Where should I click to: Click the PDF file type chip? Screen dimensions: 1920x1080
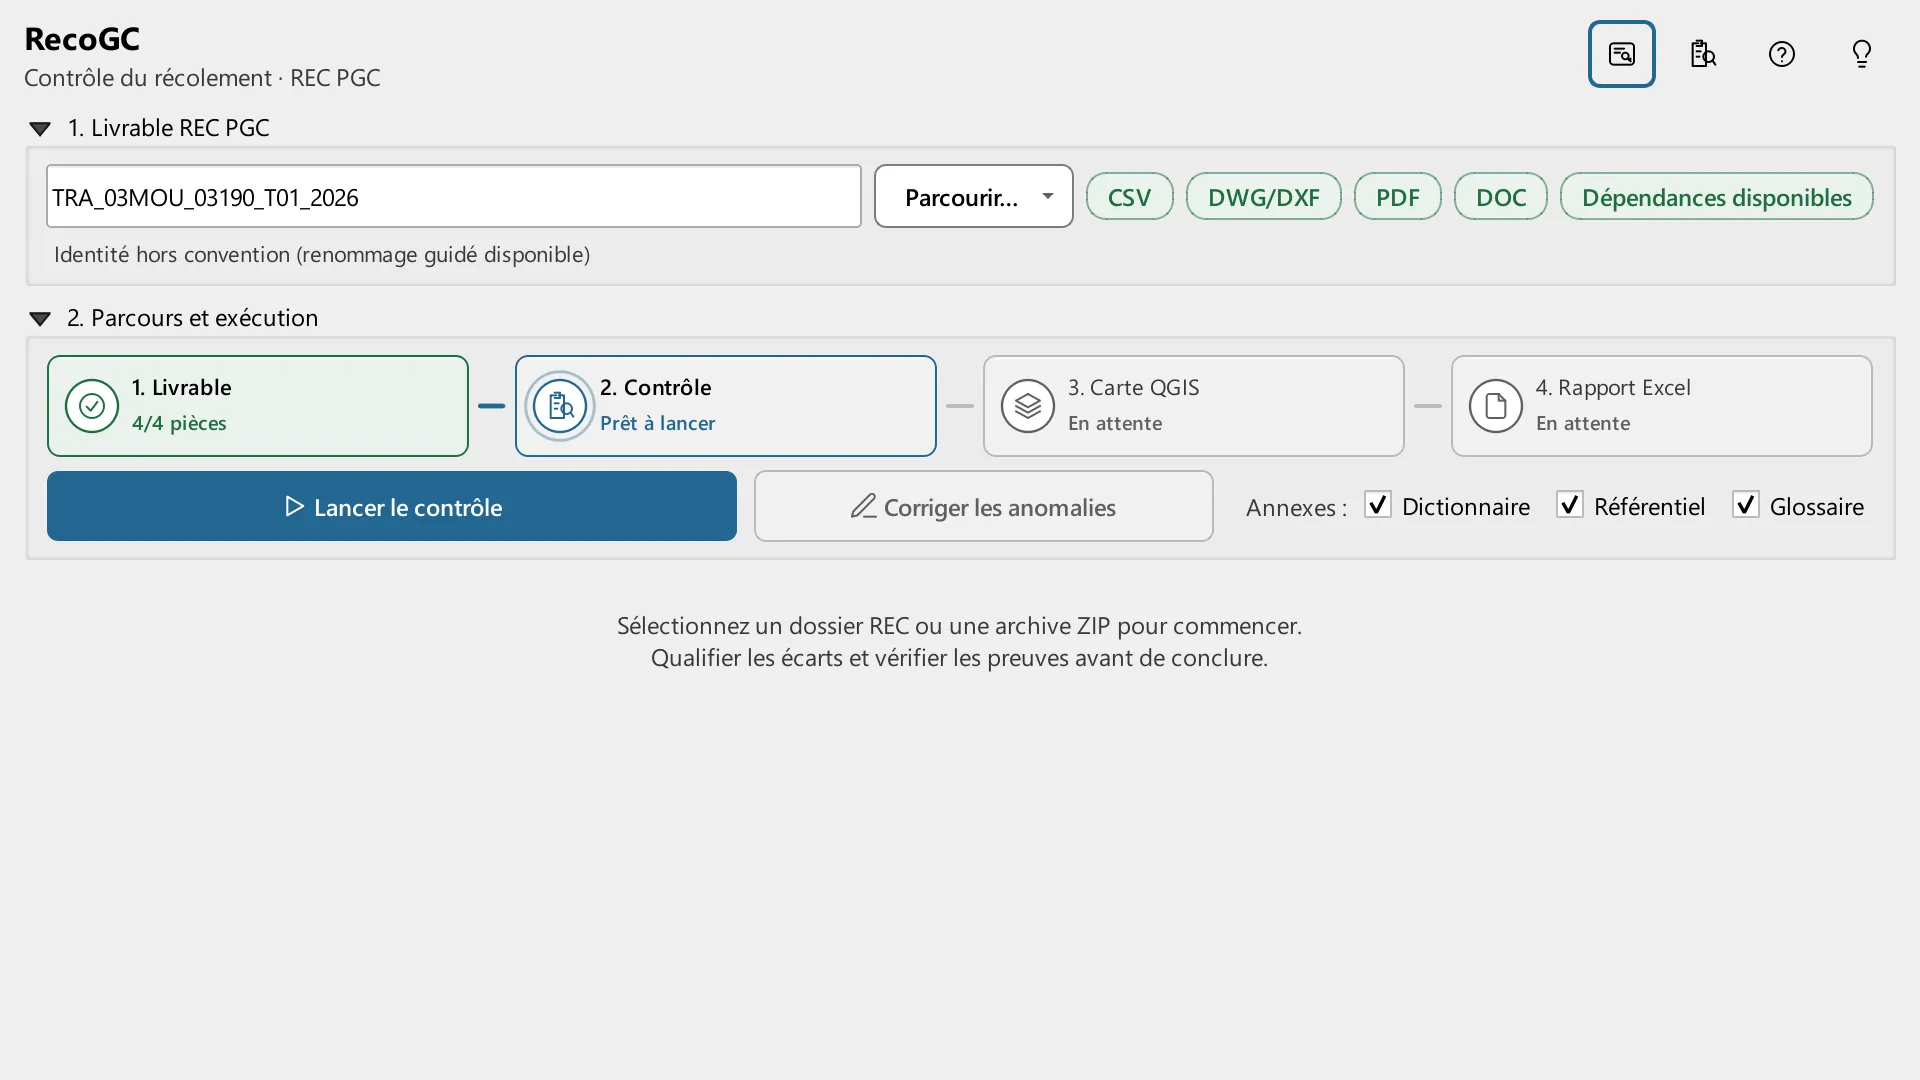click(1397, 196)
